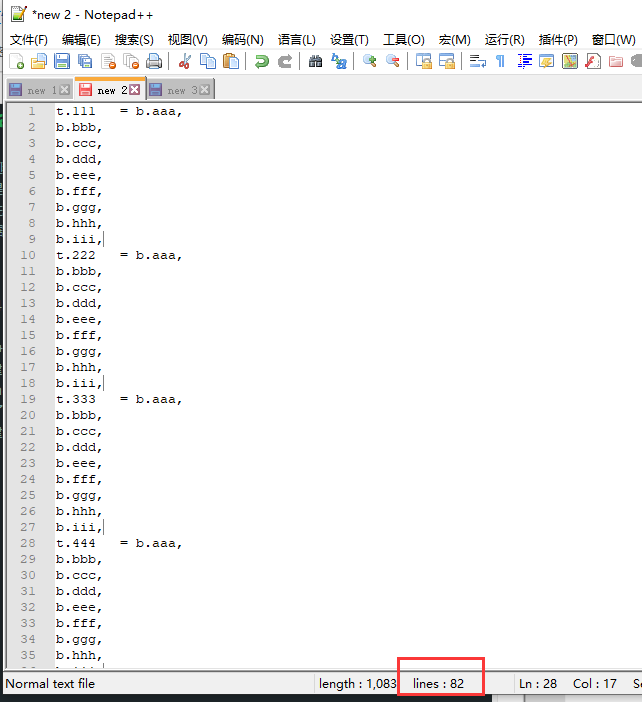
Task: Click line number 31 in the margin
Action: point(28,591)
